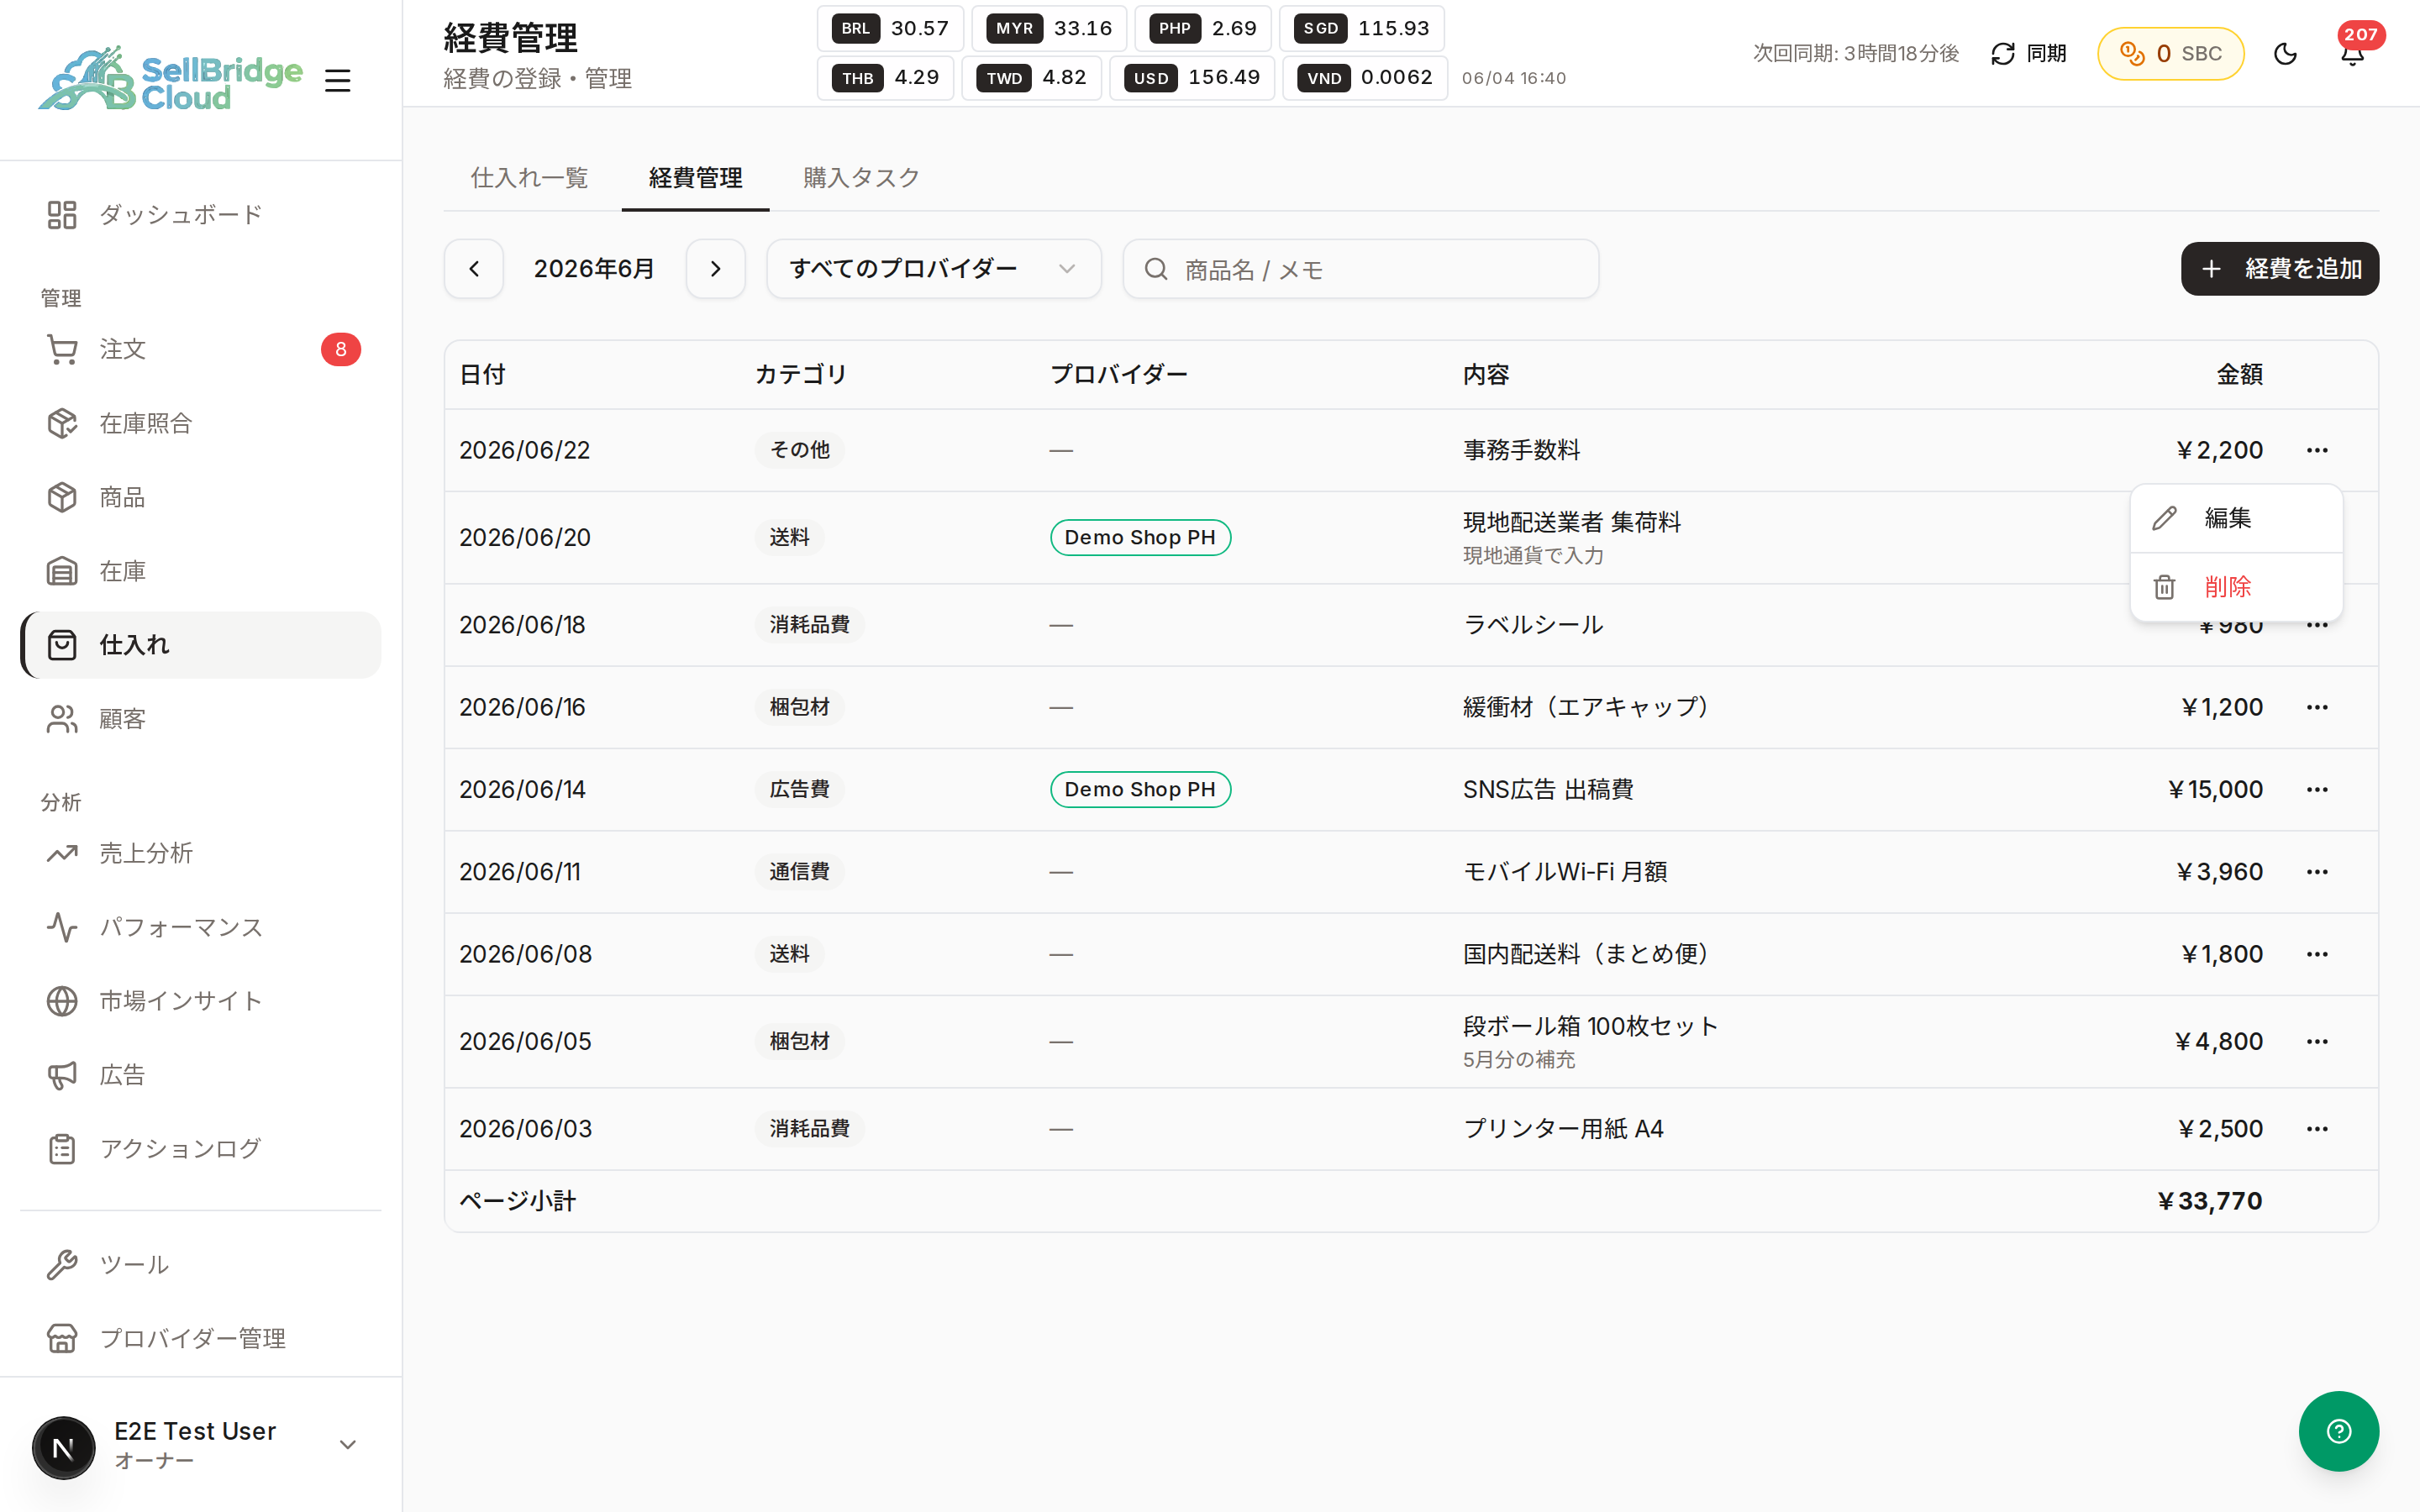Screen dimensions: 2420x1512
Task: Open 市場インサイト market insights
Action: point(200,1001)
